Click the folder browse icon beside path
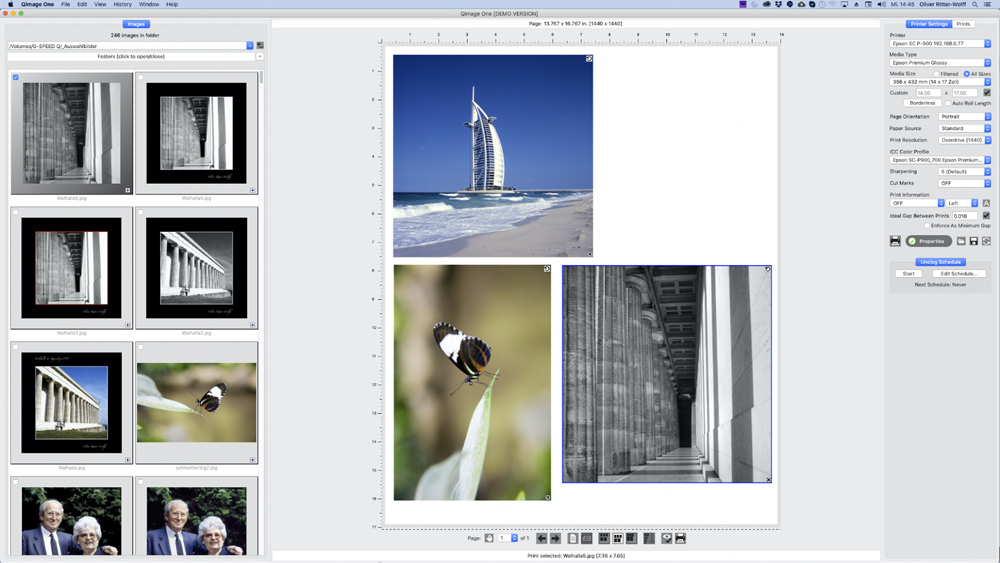Screen dimensions: 1000x563 tap(260, 46)
